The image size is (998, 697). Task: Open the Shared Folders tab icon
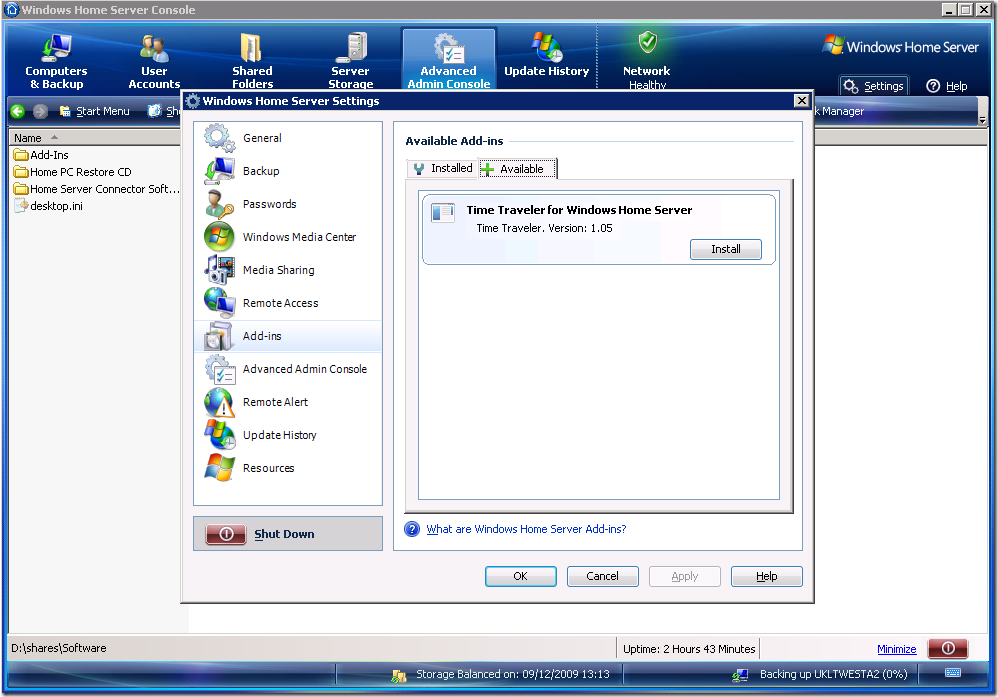click(x=251, y=48)
